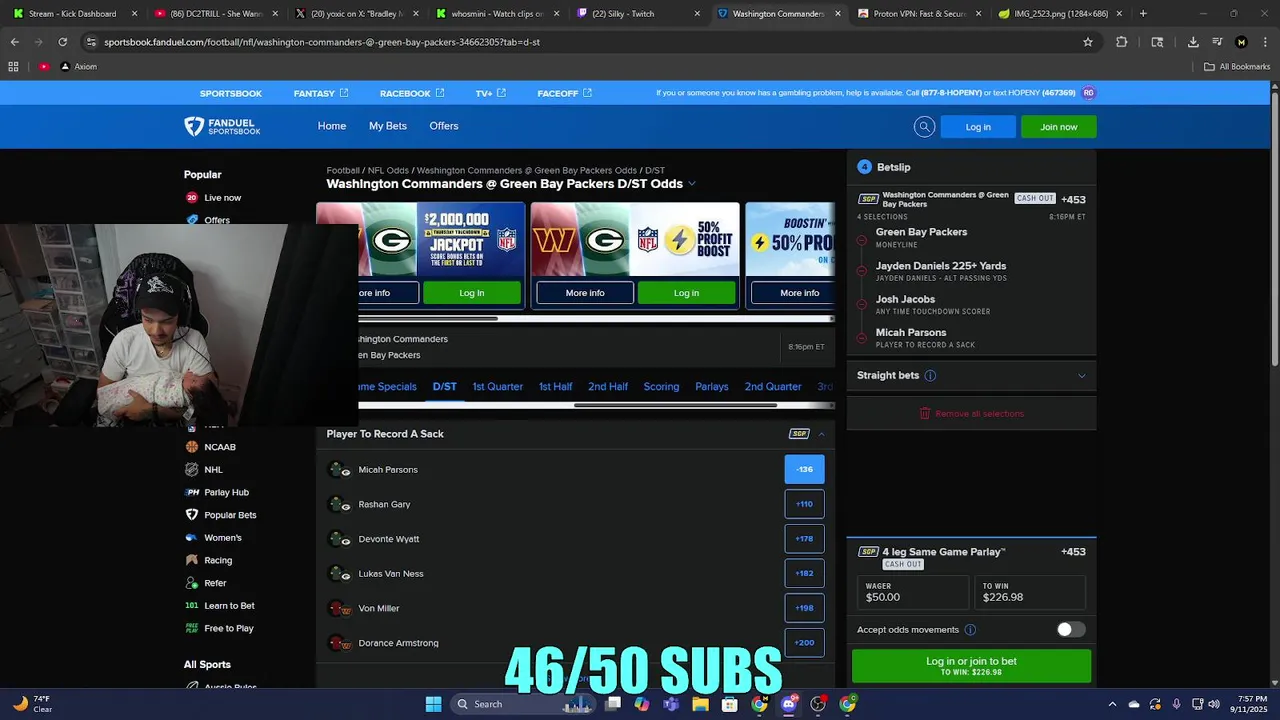The width and height of the screenshot is (1280, 720).
Task: Click NFL Odds breadcrumb link
Action: coord(388,171)
